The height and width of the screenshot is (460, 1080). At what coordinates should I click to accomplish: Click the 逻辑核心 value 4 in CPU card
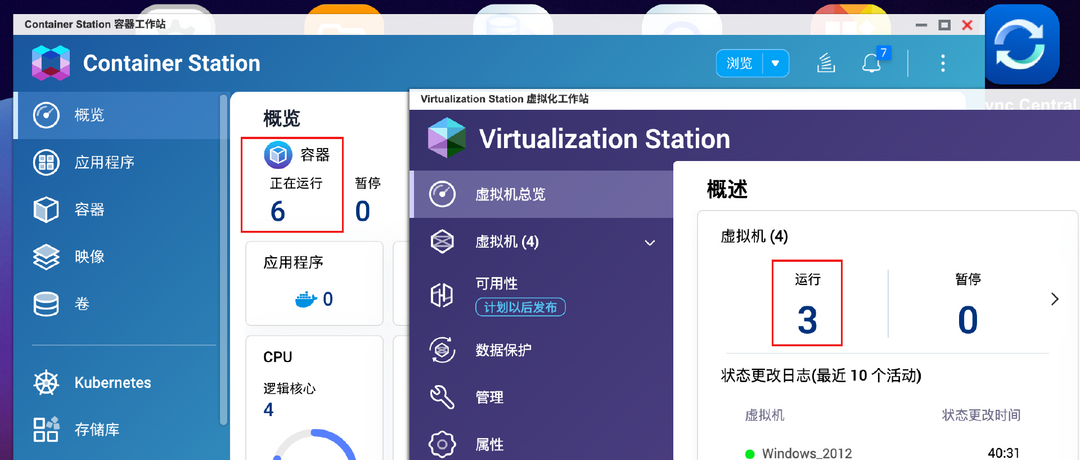pyautogui.click(x=269, y=410)
